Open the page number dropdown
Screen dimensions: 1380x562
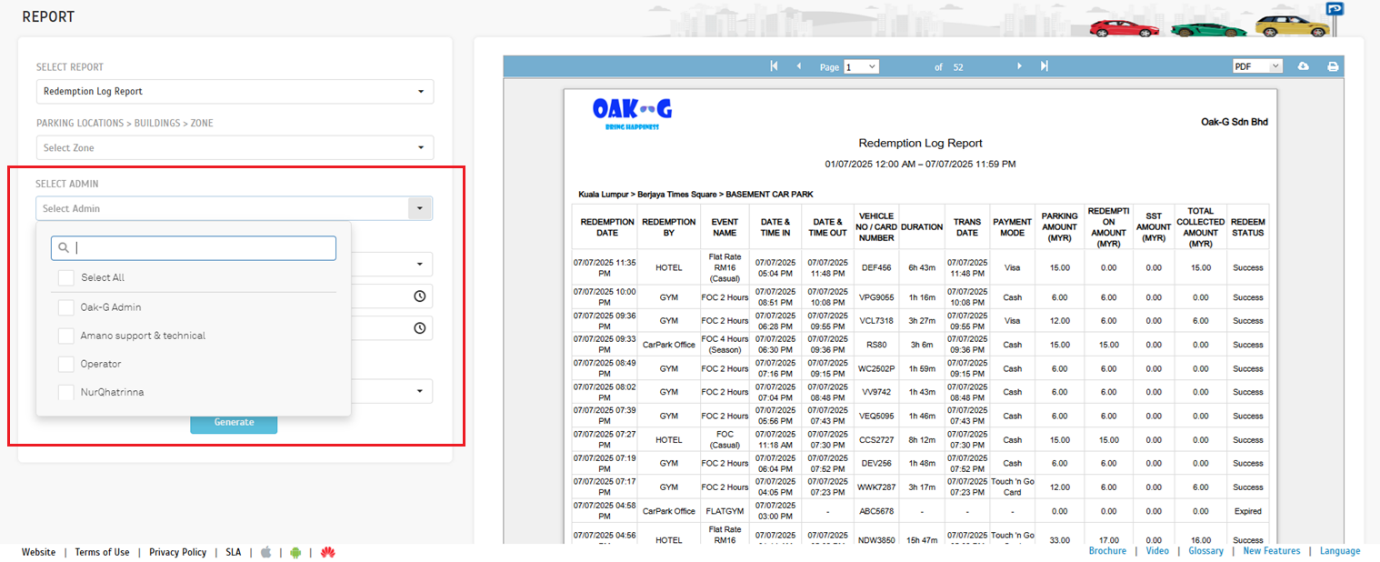pyautogui.click(x=861, y=67)
